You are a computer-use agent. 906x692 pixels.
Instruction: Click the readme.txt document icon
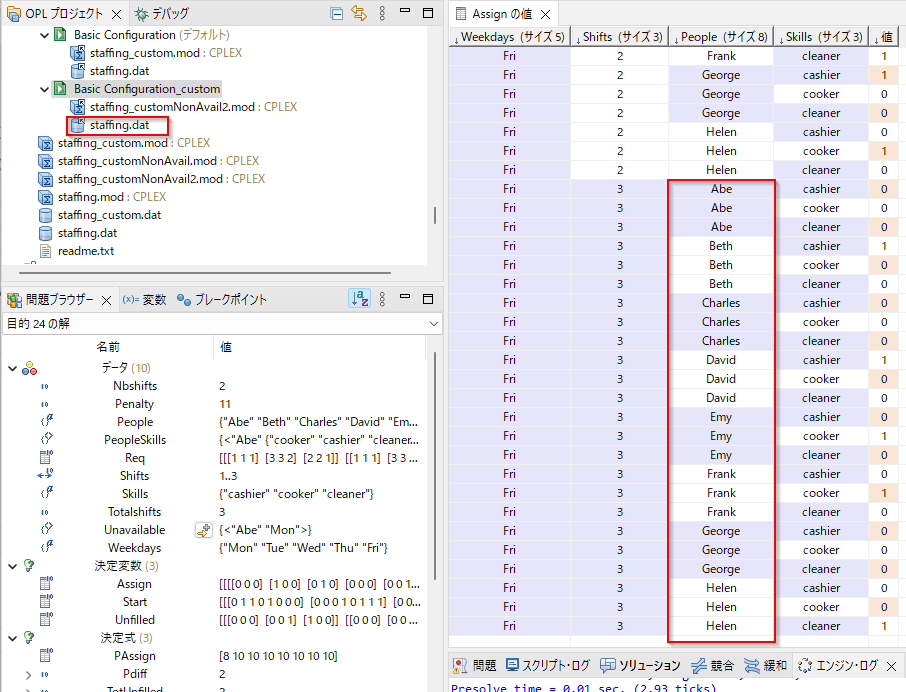(x=45, y=251)
